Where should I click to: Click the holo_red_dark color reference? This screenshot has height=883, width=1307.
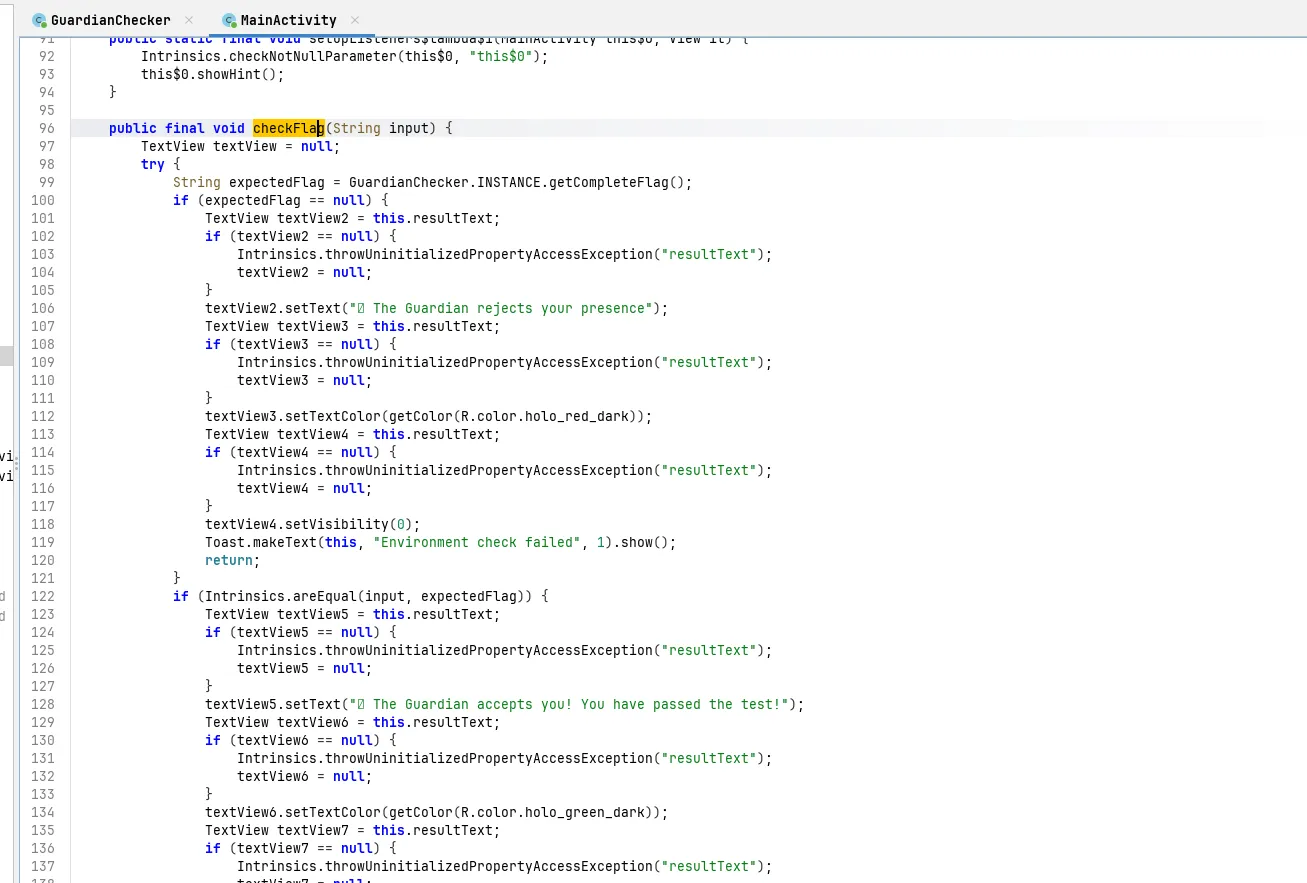591,416
